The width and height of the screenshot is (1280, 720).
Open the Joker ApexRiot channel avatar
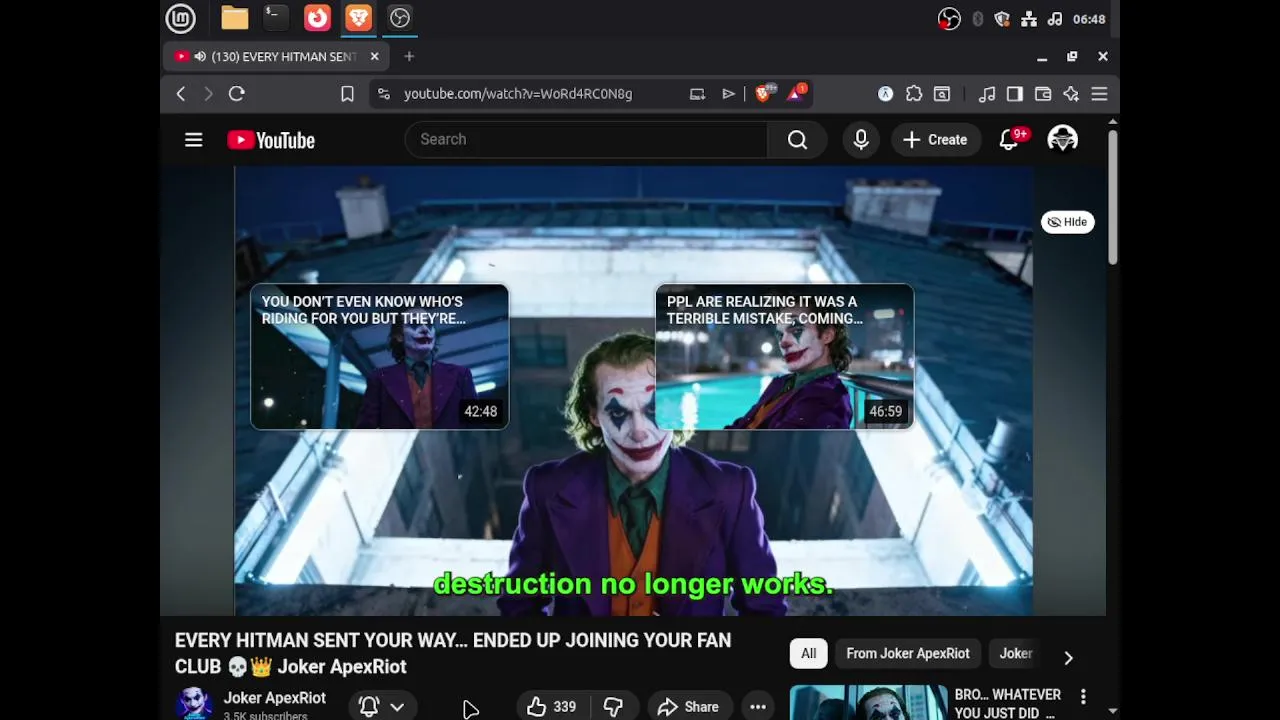[193, 704]
